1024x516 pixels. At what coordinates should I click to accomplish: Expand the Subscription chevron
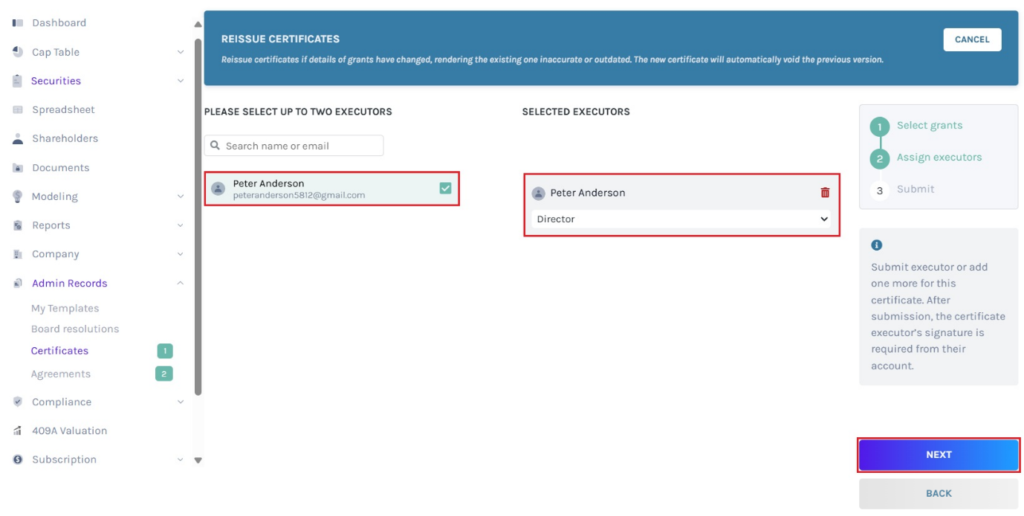coord(180,460)
